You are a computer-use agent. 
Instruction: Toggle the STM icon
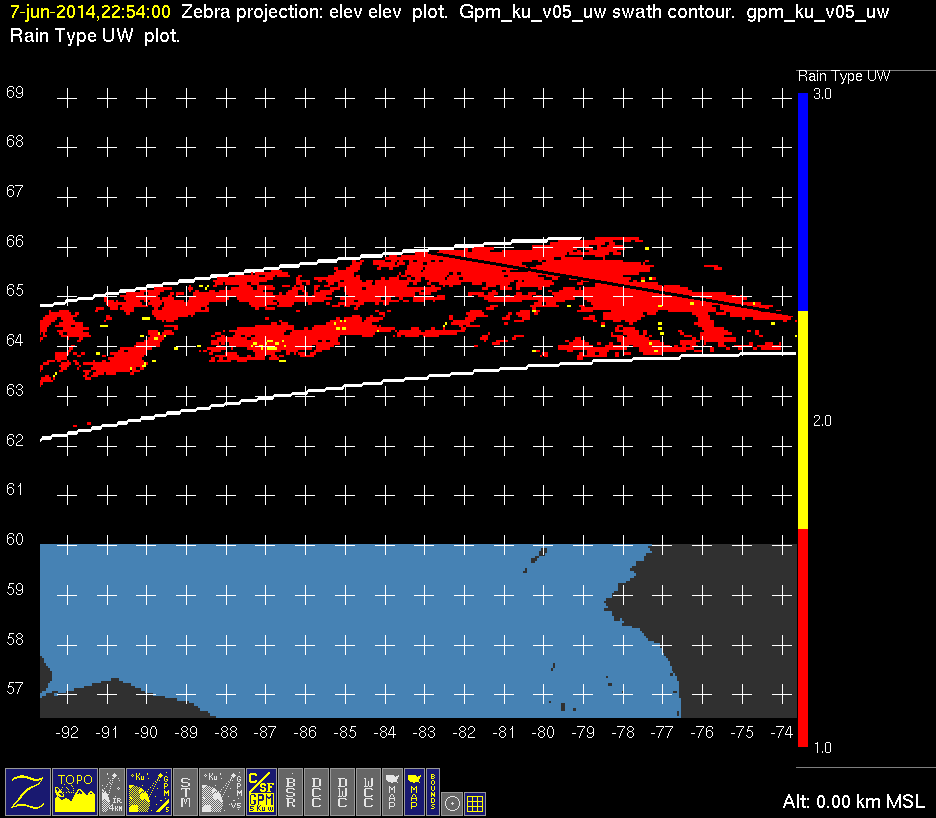[185, 792]
